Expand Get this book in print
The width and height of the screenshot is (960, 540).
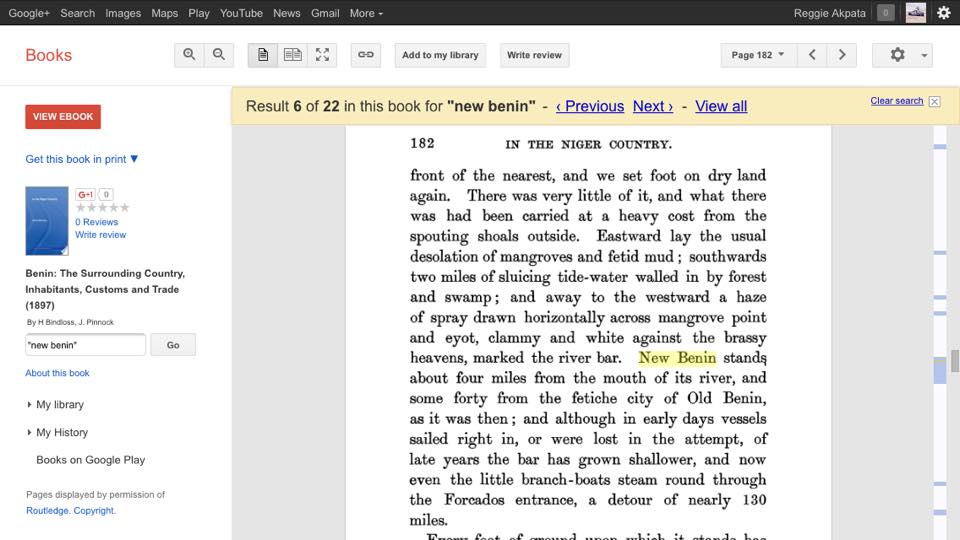click(82, 159)
